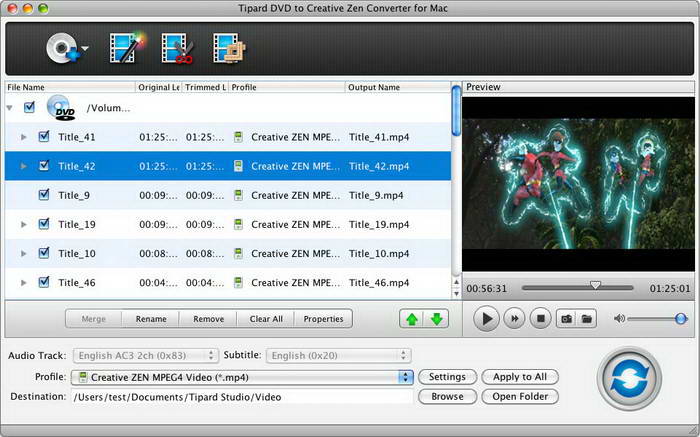
Task: Click the File Name column header
Action: [x=70, y=87]
